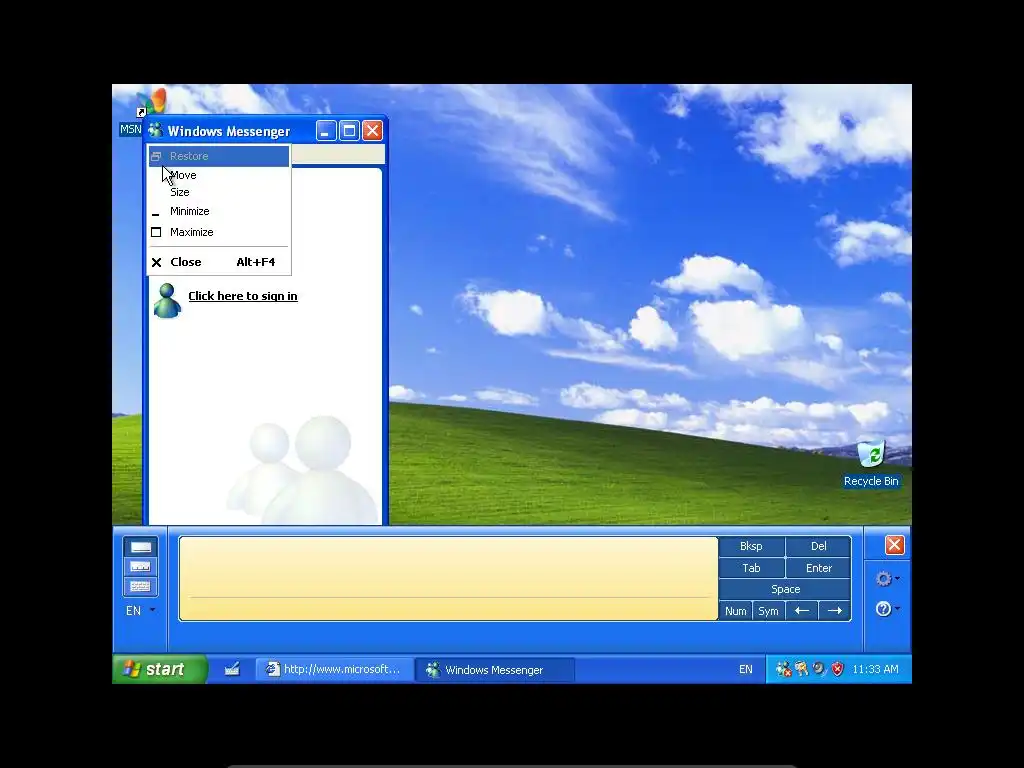Screen dimensions: 1024x768
Task: Click inside the yellow handwriting area
Action: tap(448, 579)
